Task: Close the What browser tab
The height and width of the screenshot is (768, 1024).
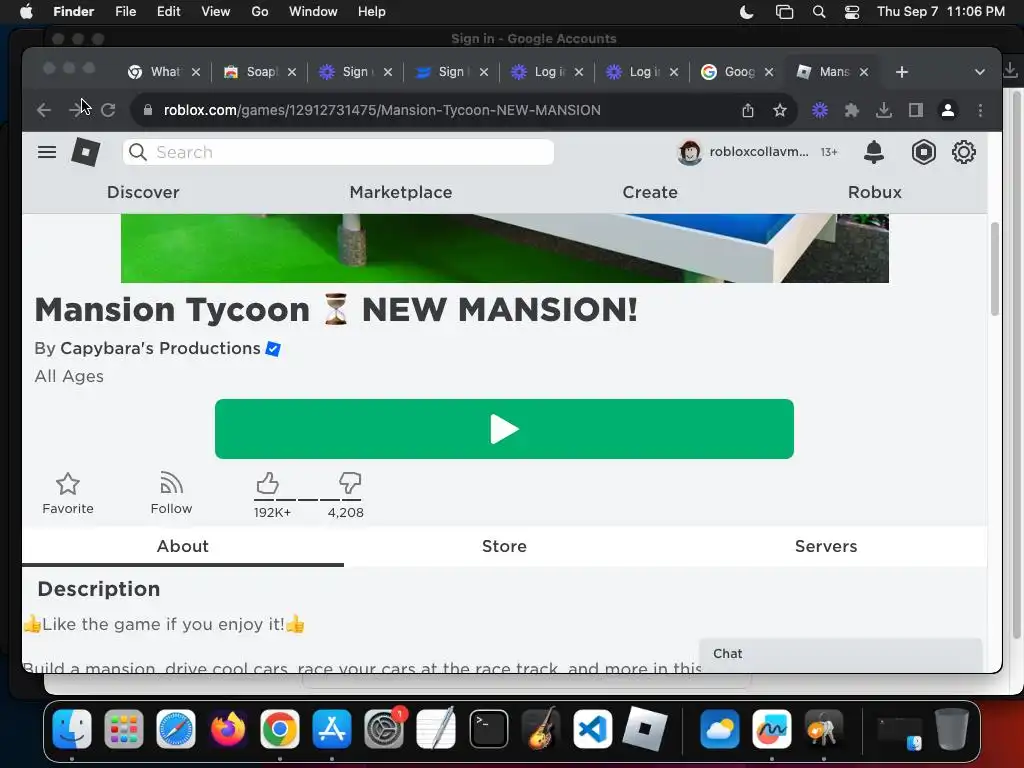Action: pos(196,72)
